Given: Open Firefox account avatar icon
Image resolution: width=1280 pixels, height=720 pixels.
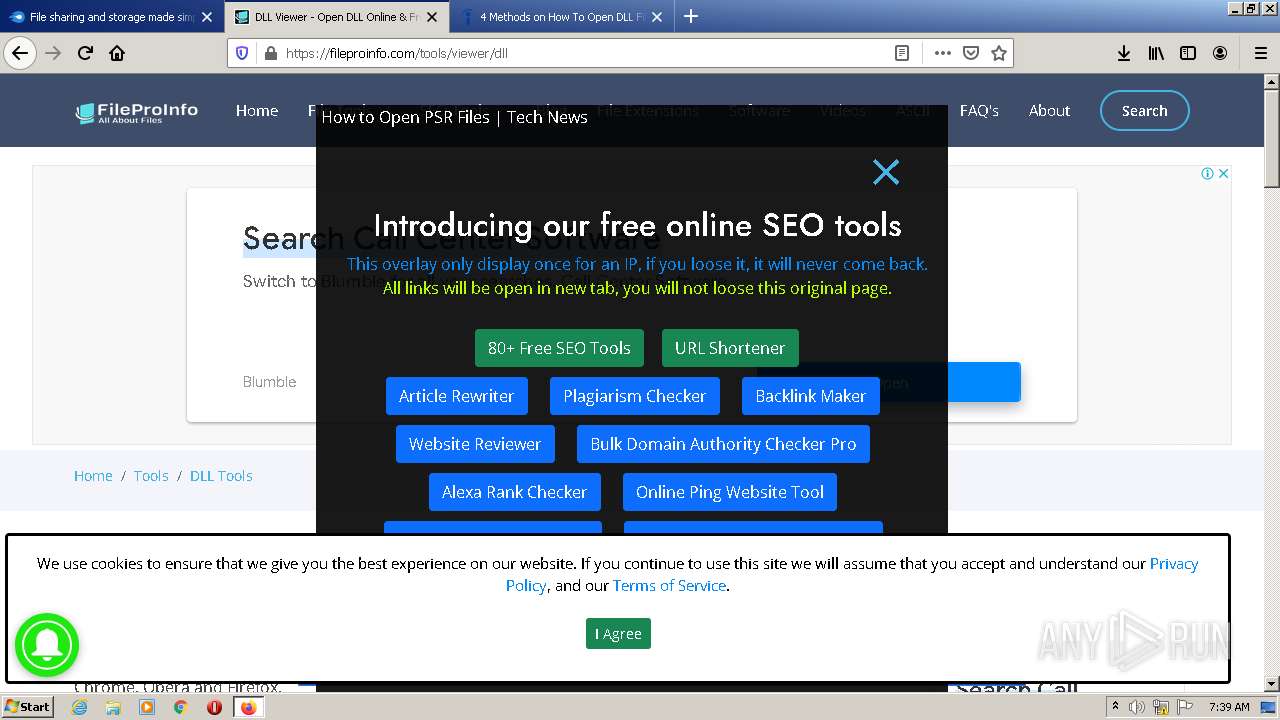Looking at the screenshot, I should click(1220, 53).
